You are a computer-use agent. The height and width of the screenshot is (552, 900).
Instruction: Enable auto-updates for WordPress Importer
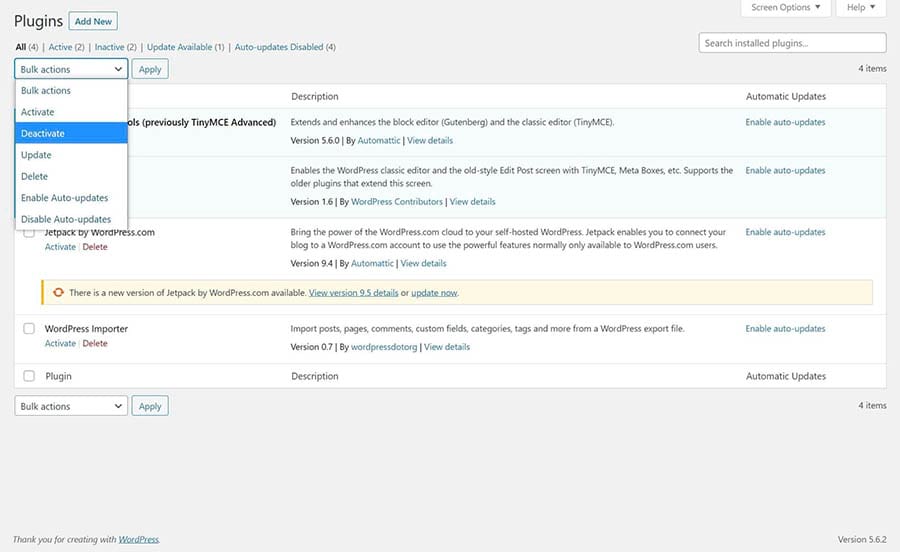pos(785,329)
